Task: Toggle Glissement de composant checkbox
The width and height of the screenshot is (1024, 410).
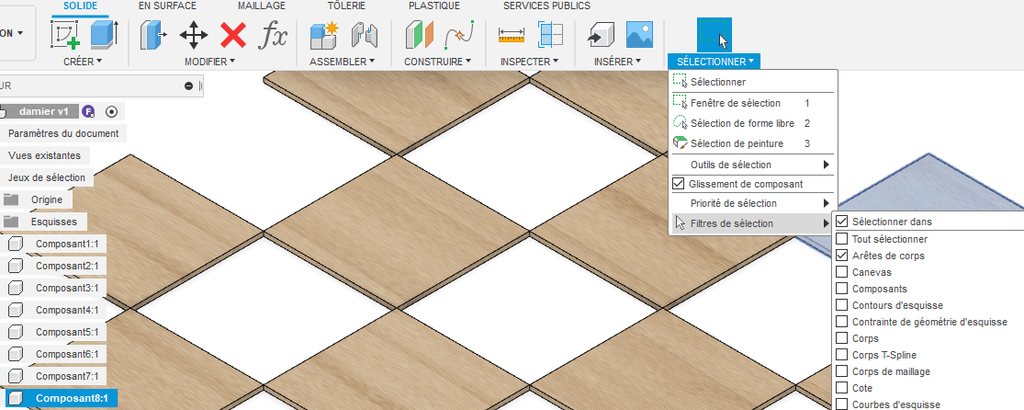Action: 678,184
